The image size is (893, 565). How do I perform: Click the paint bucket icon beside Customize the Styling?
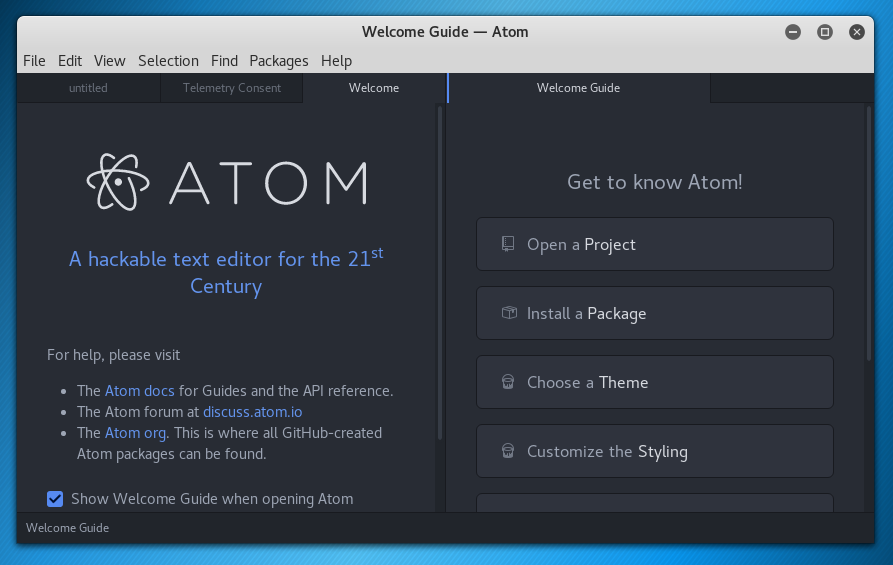[507, 451]
